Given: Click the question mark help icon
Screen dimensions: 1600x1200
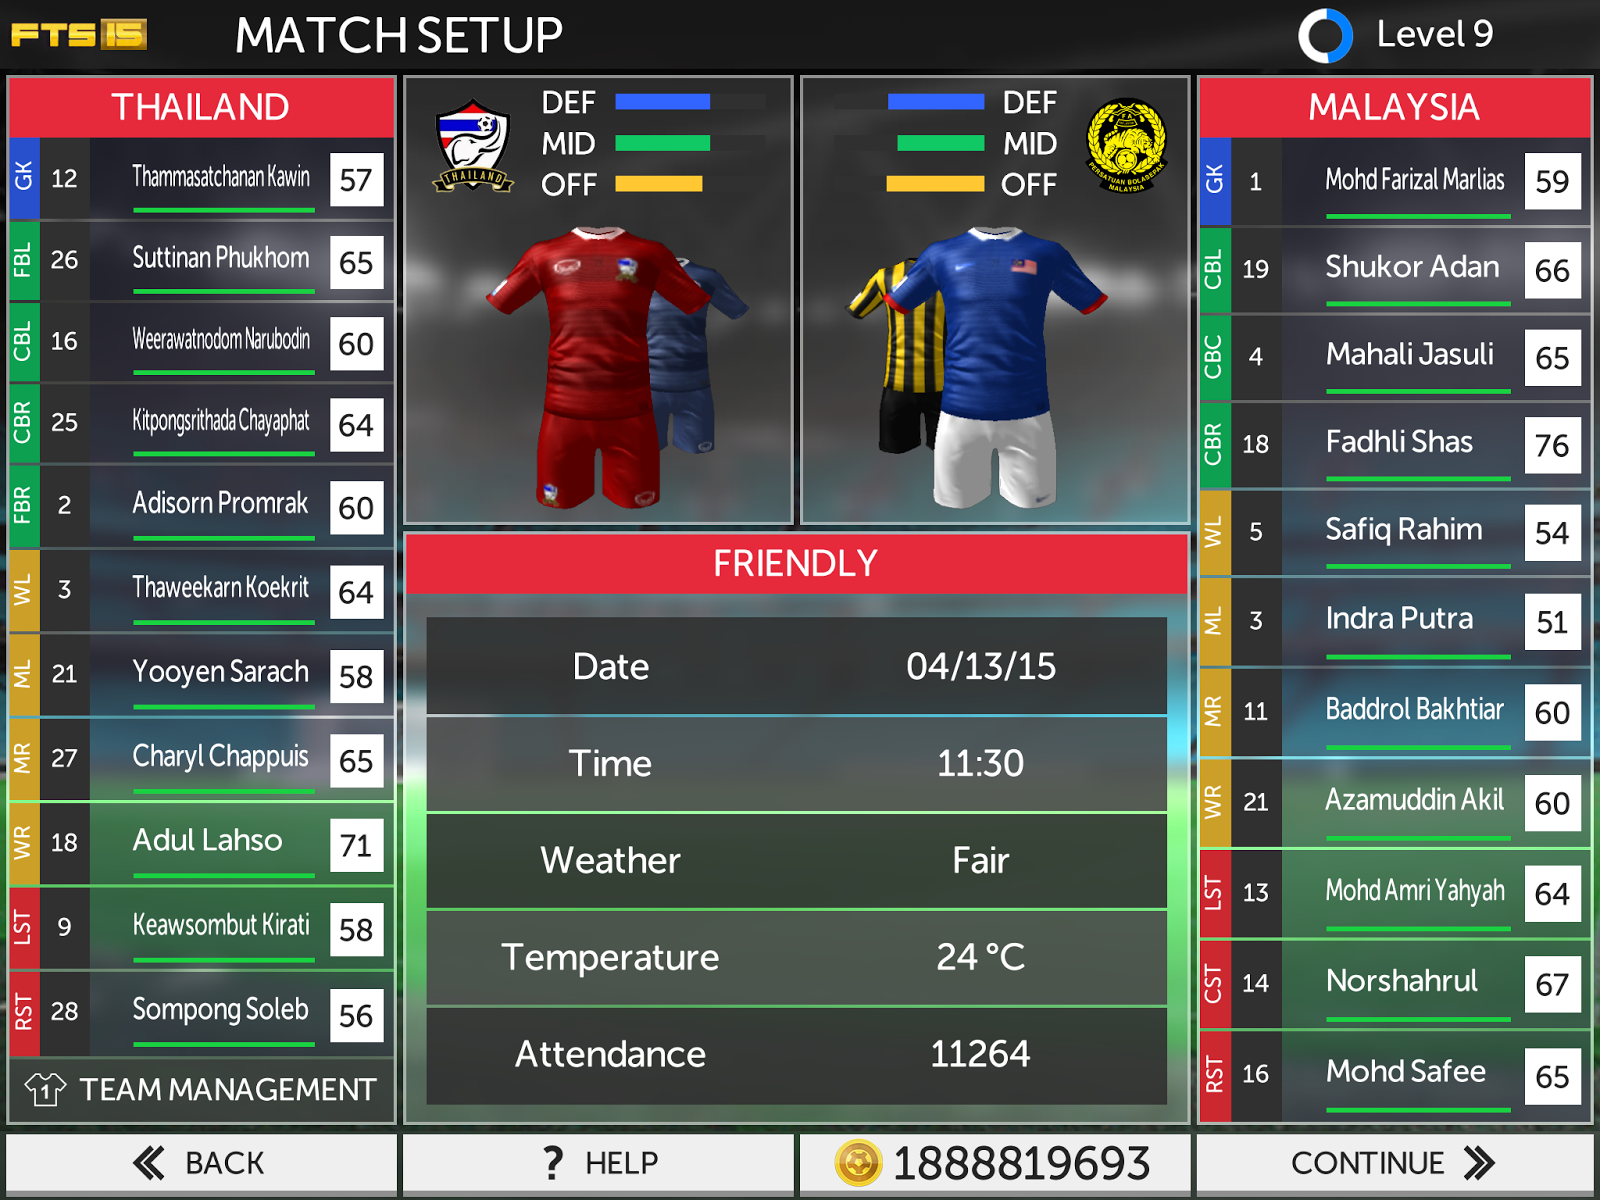Looking at the screenshot, I should click(x=553, y=1163).
